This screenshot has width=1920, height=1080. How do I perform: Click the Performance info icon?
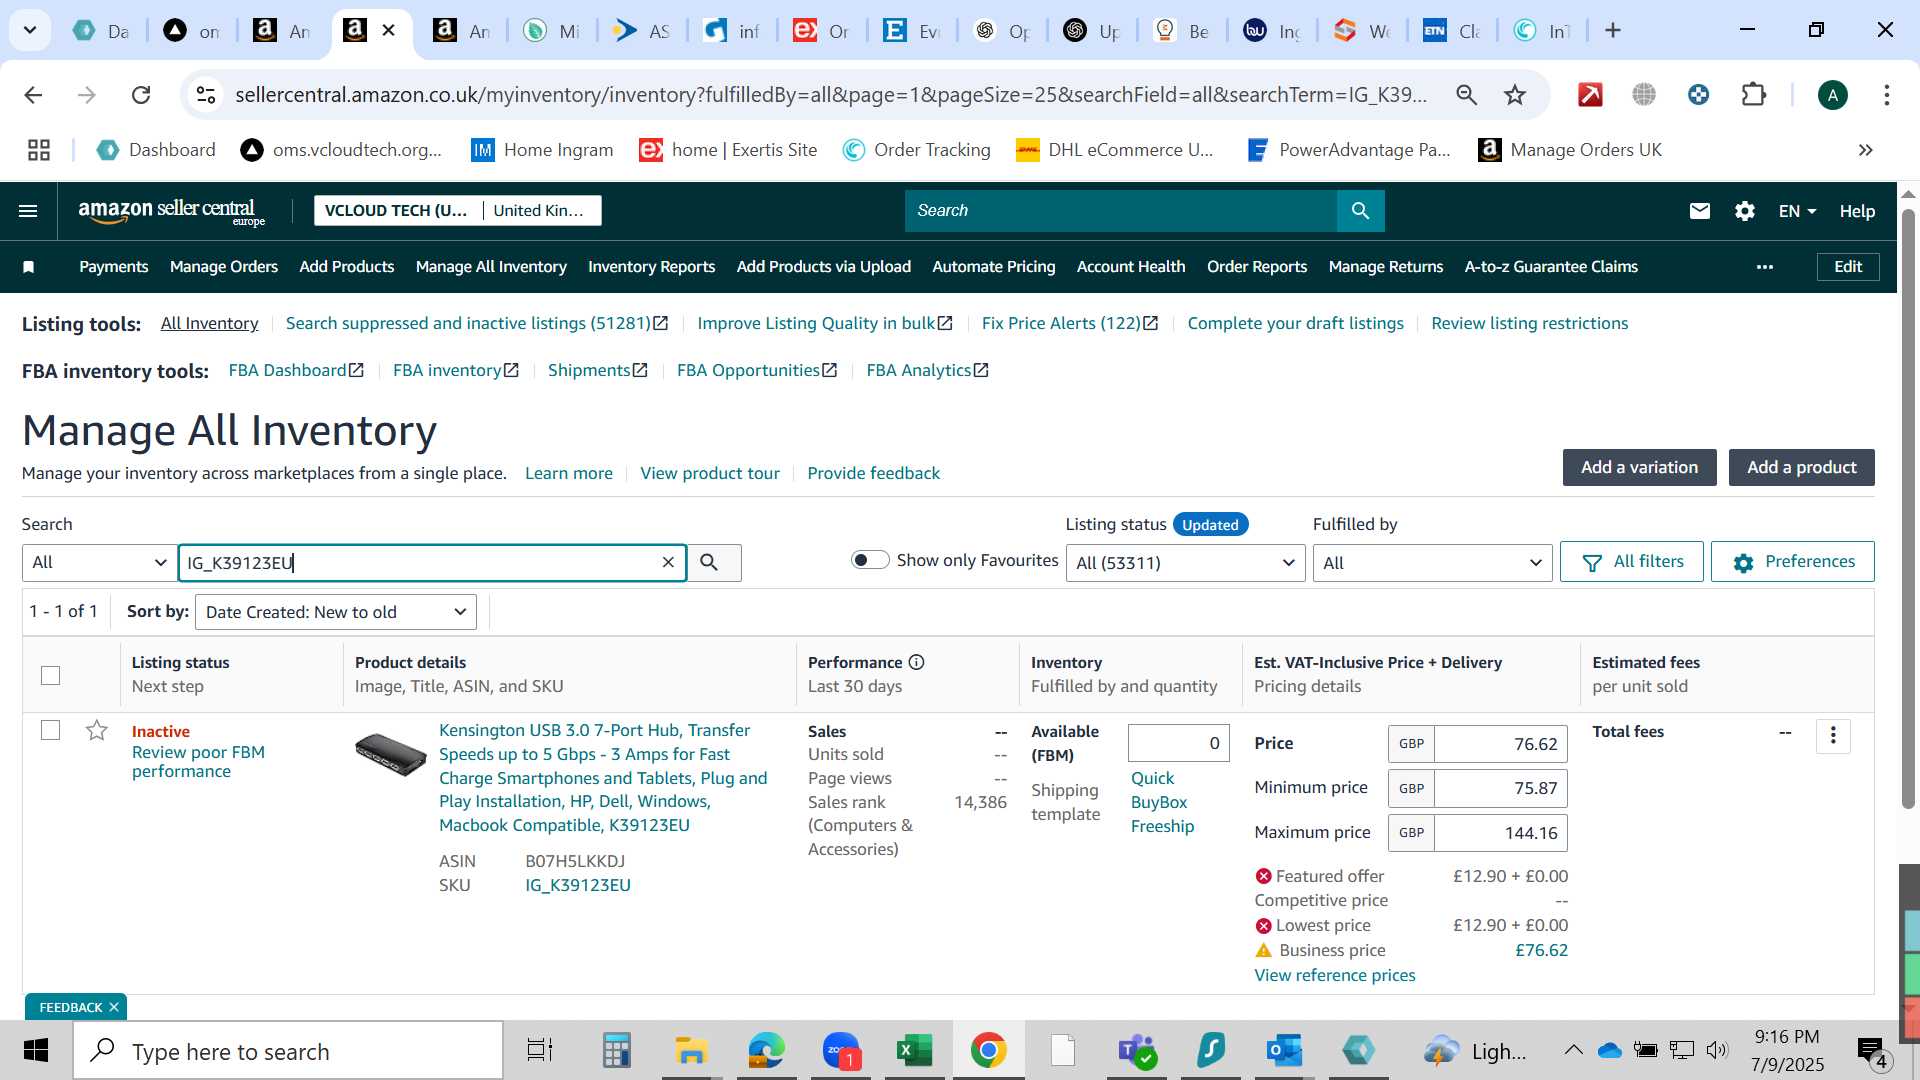[917, 662]
